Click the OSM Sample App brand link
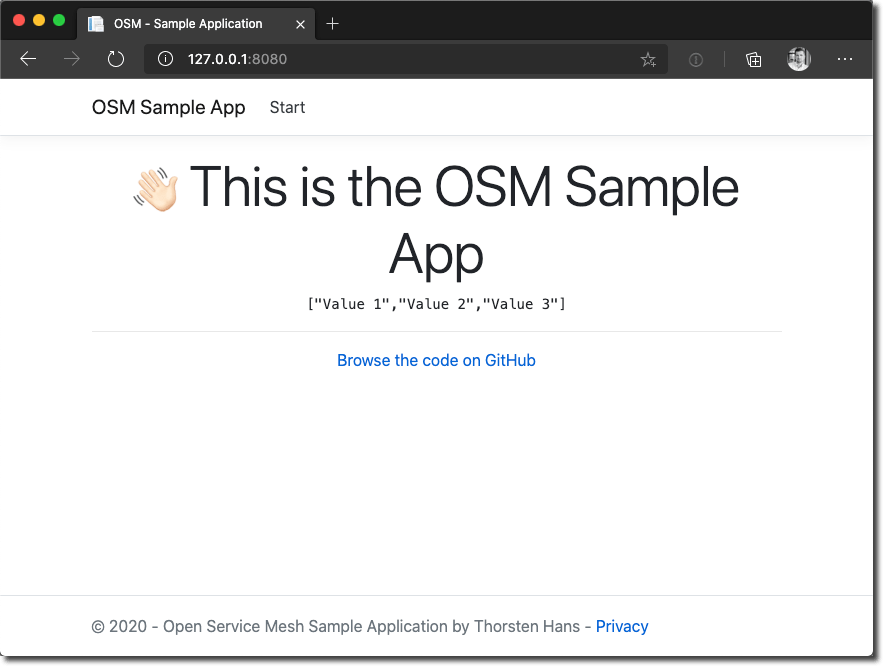The image size is (883, 666). 168,107
